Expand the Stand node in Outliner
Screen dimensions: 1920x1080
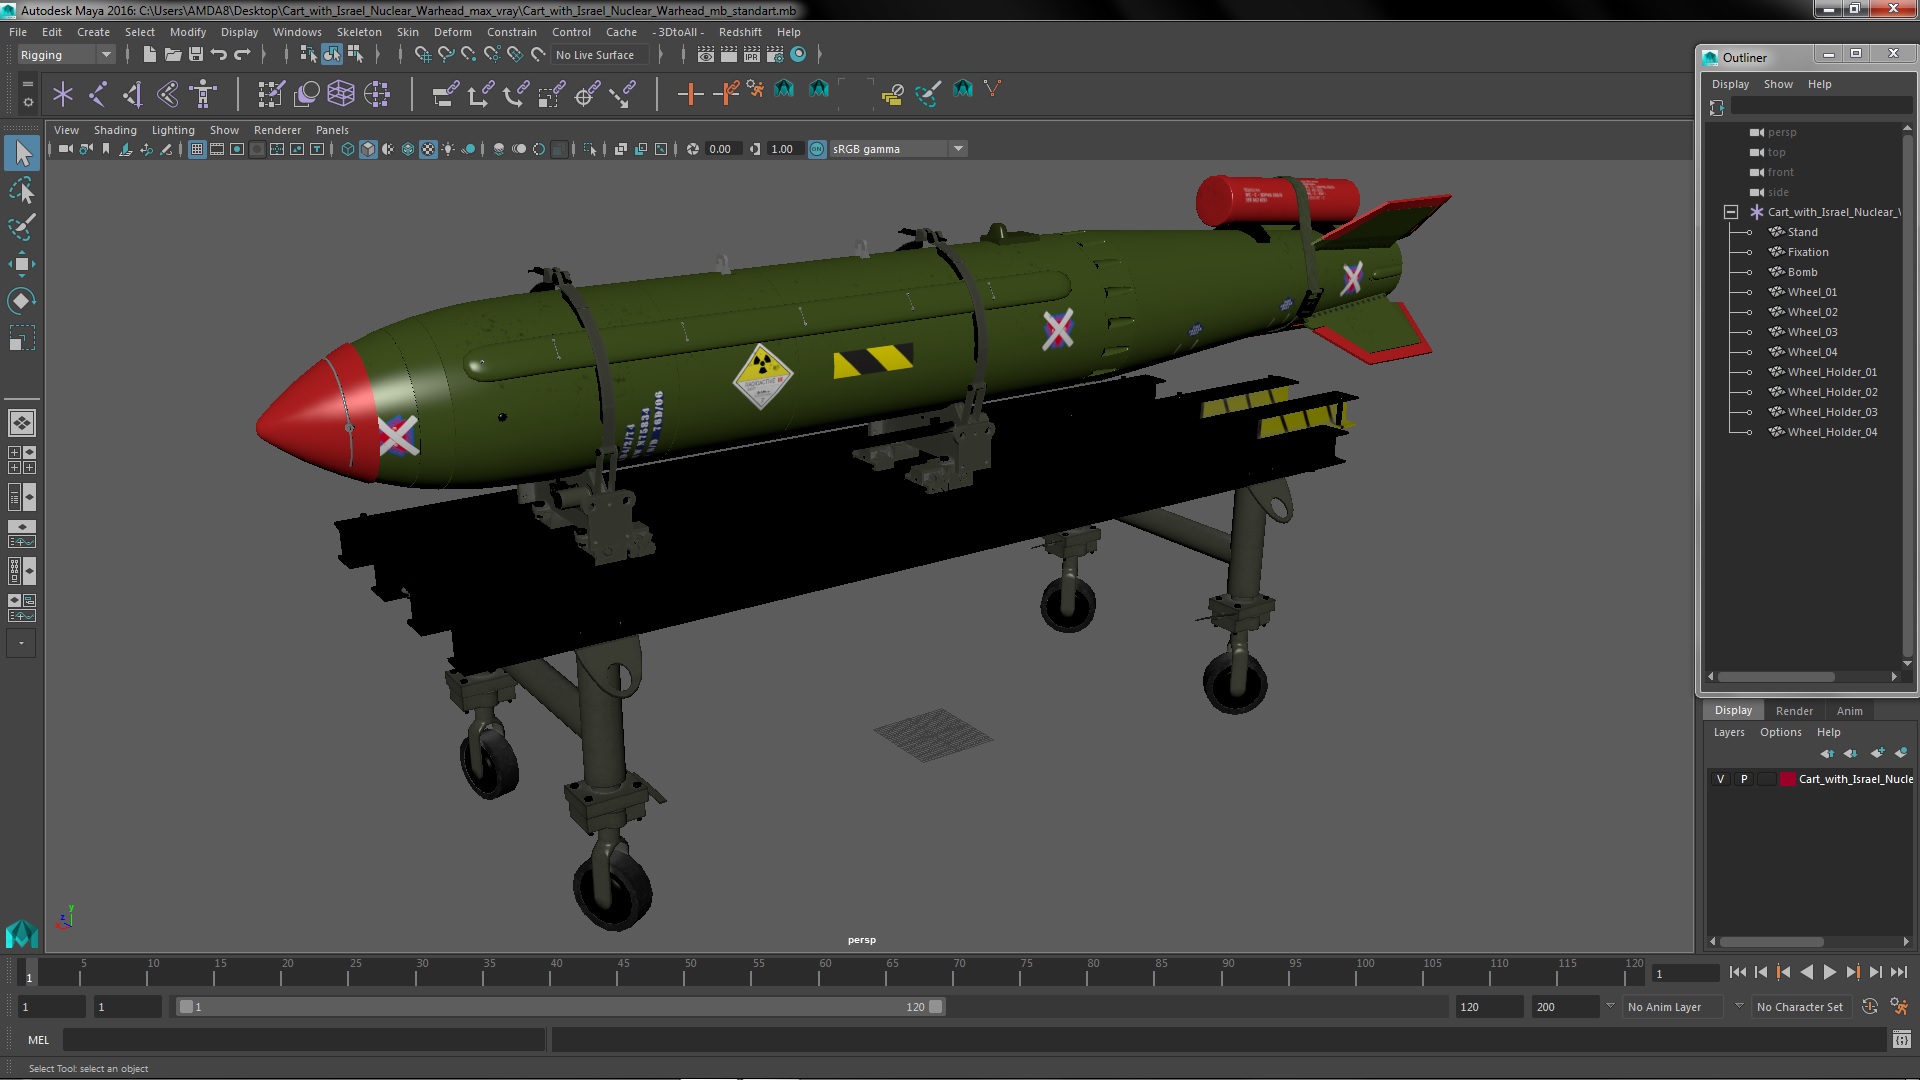pyautogui.click(x=1749, y=232)
